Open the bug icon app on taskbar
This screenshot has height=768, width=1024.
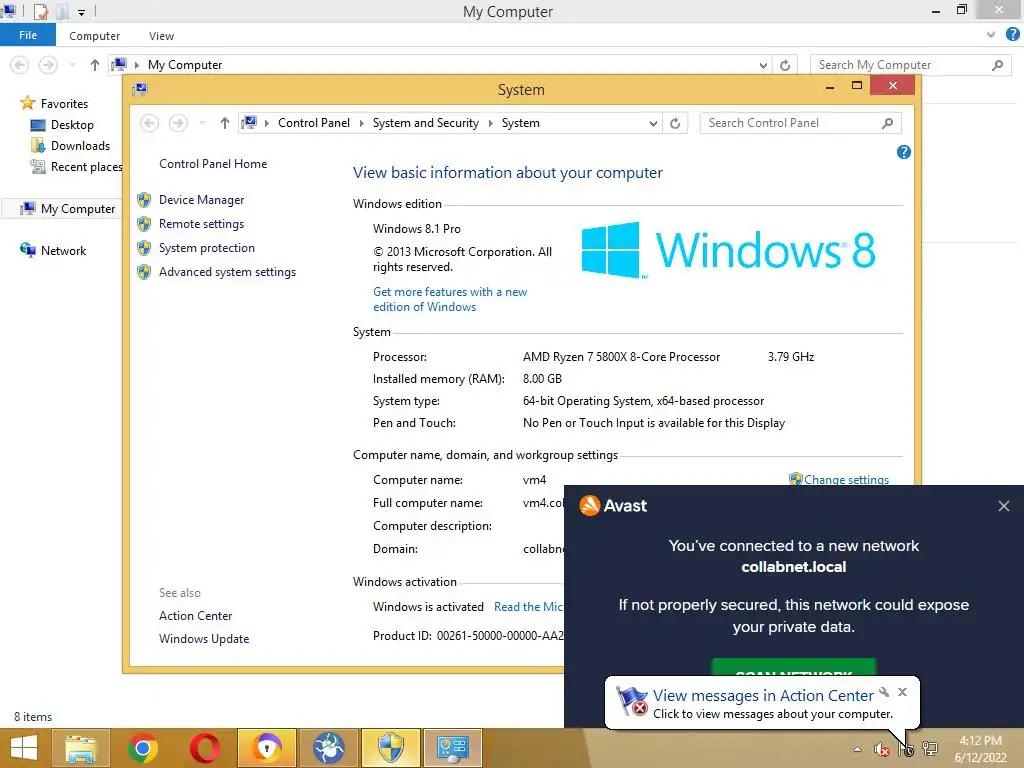tap(329, 748)
